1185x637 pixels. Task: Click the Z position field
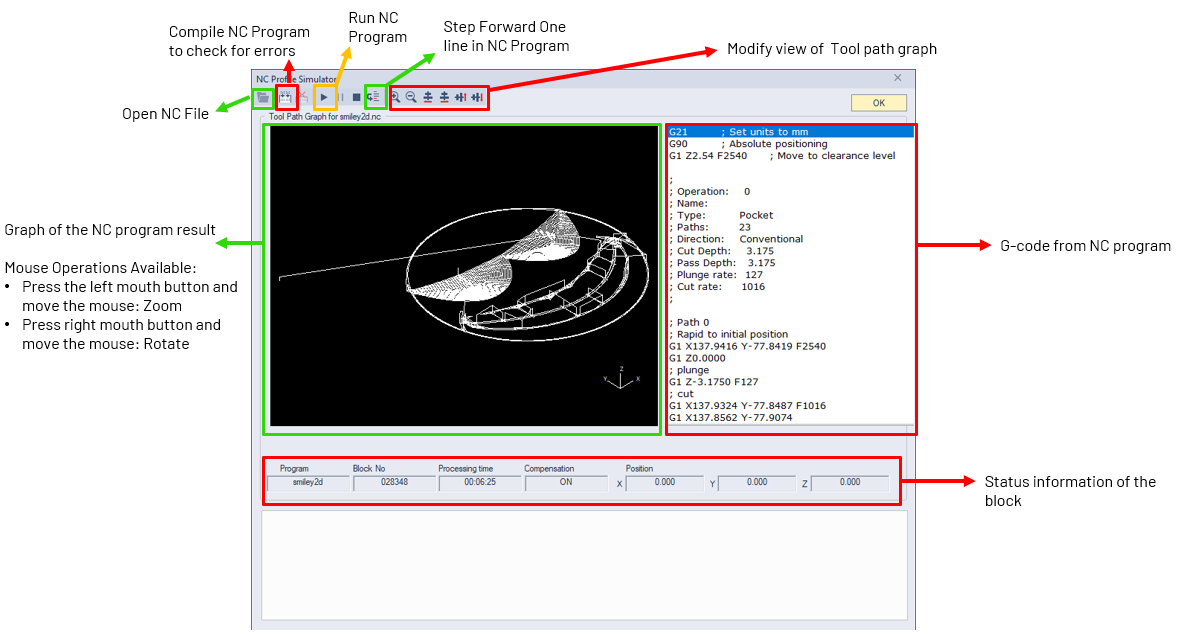pyautogui.click(x=850, y=483)
